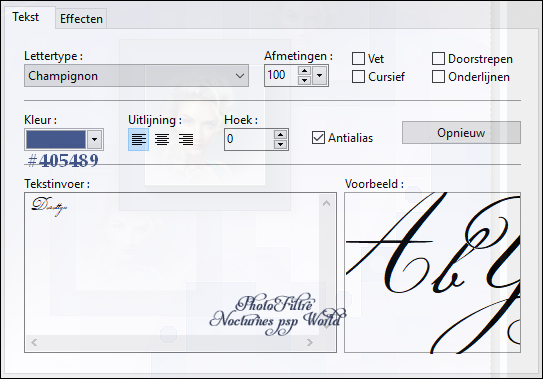Viewport: 543px width, 379px height.
Task: Disable the Antialias checkbox
Action: click(318, 138)
